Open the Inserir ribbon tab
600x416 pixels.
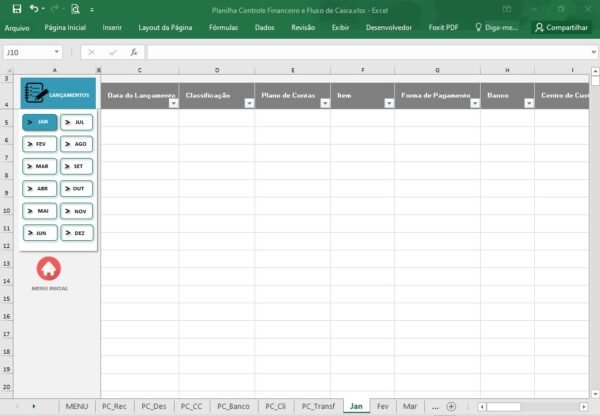(x=112, y=28)
